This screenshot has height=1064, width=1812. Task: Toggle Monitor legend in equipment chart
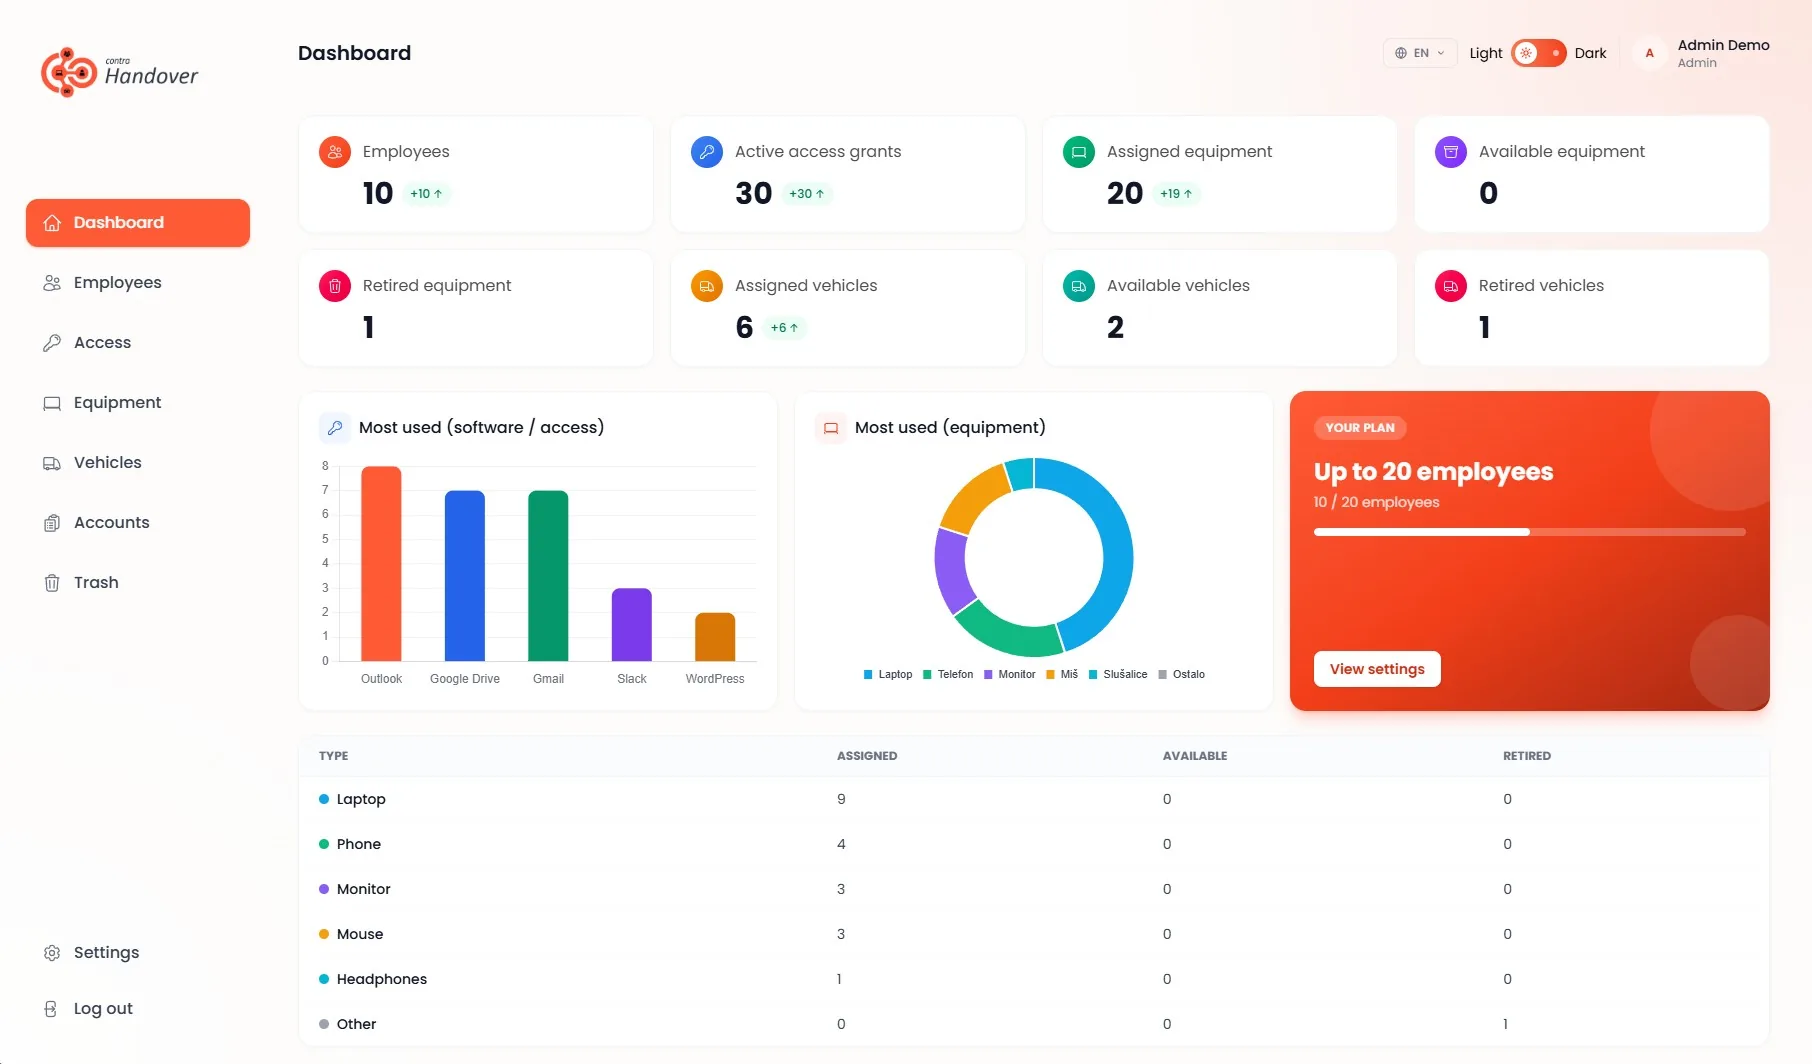coord(1010,674)
